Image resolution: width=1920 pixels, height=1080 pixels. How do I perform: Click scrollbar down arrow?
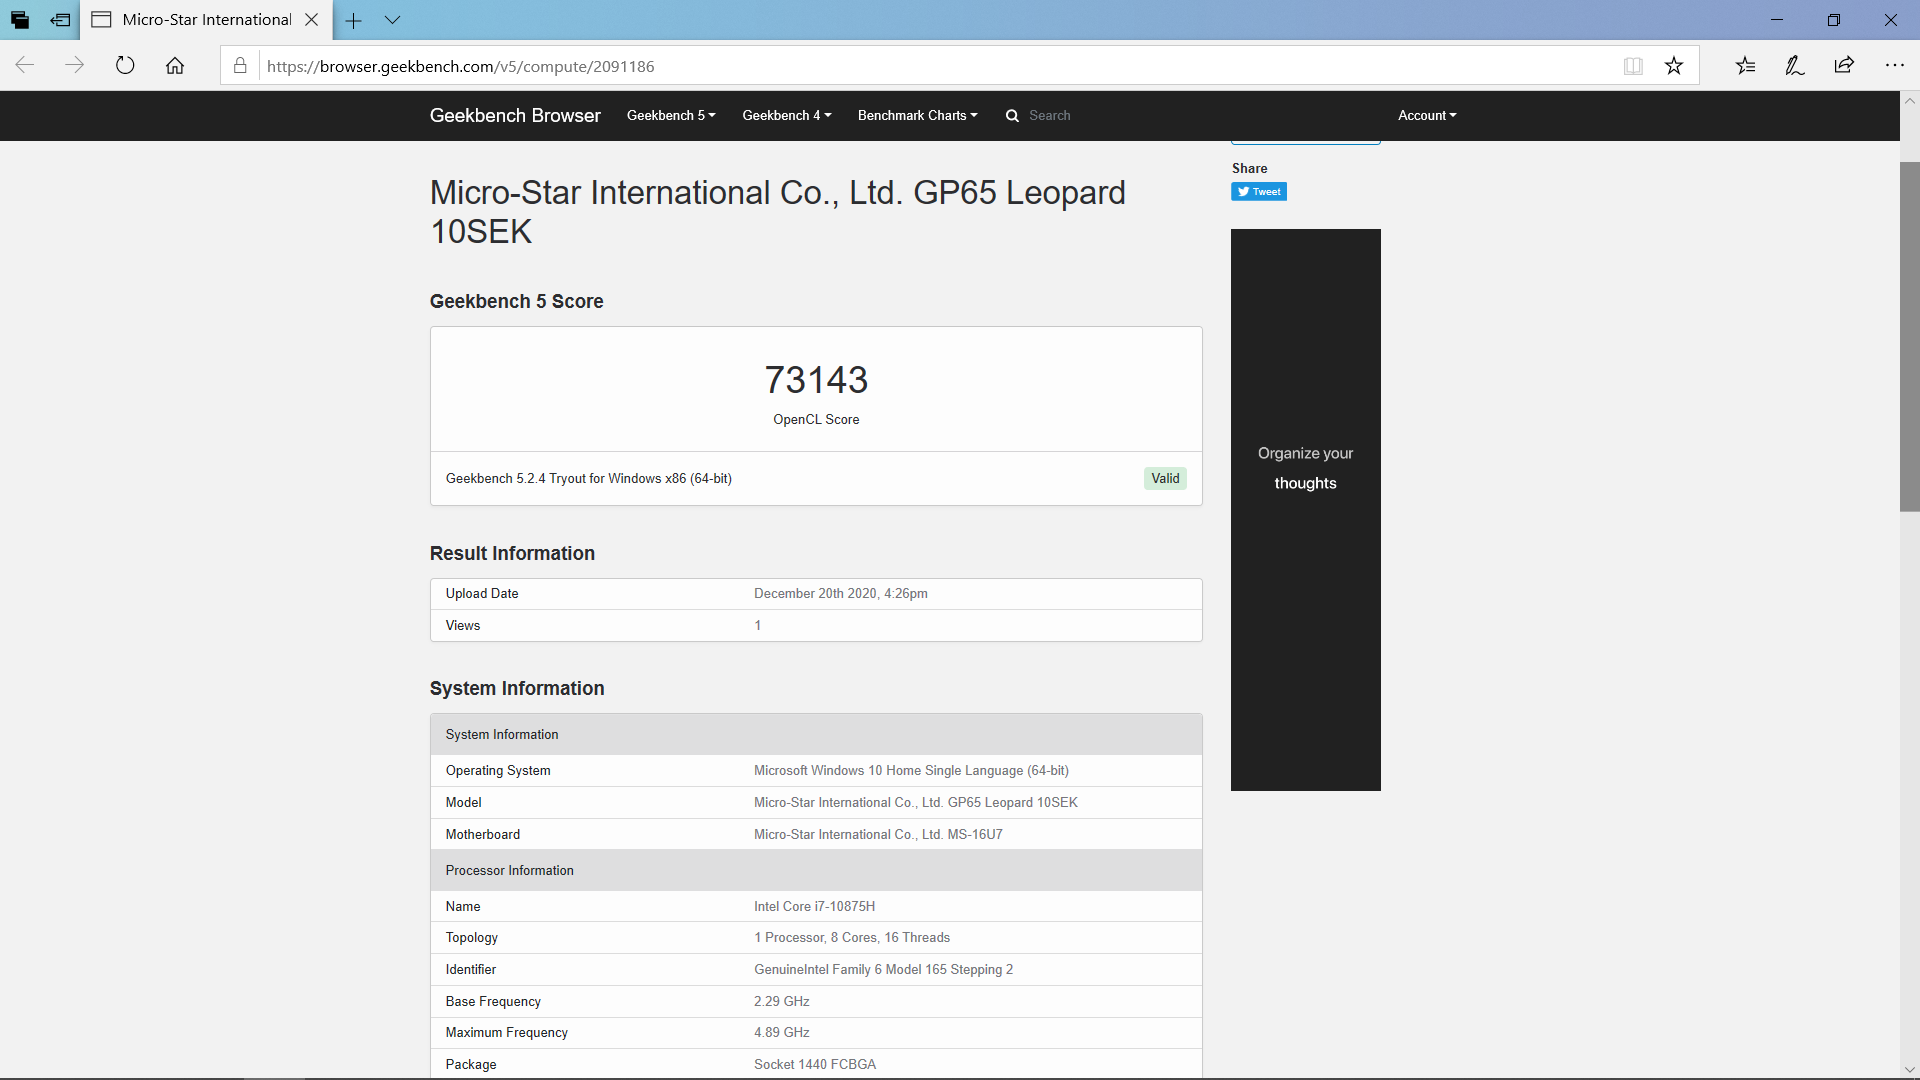[x=1909, y=1069]
